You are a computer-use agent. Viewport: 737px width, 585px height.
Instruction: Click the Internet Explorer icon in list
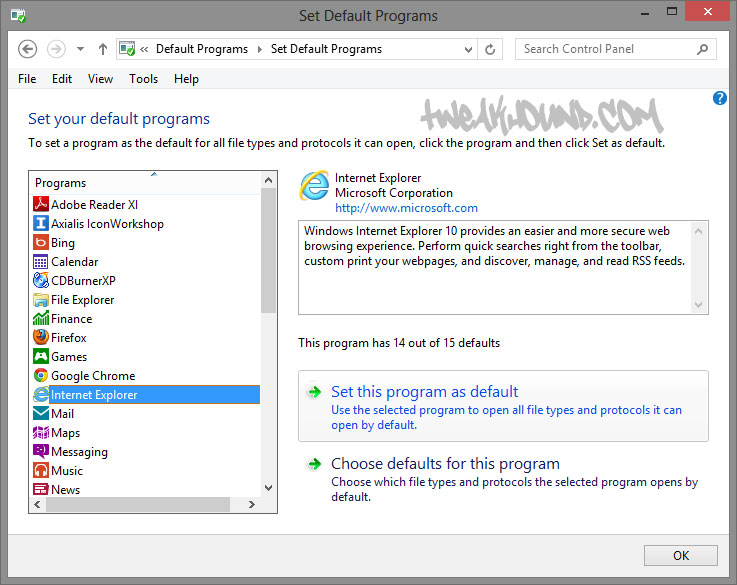(x=41, y=394)
